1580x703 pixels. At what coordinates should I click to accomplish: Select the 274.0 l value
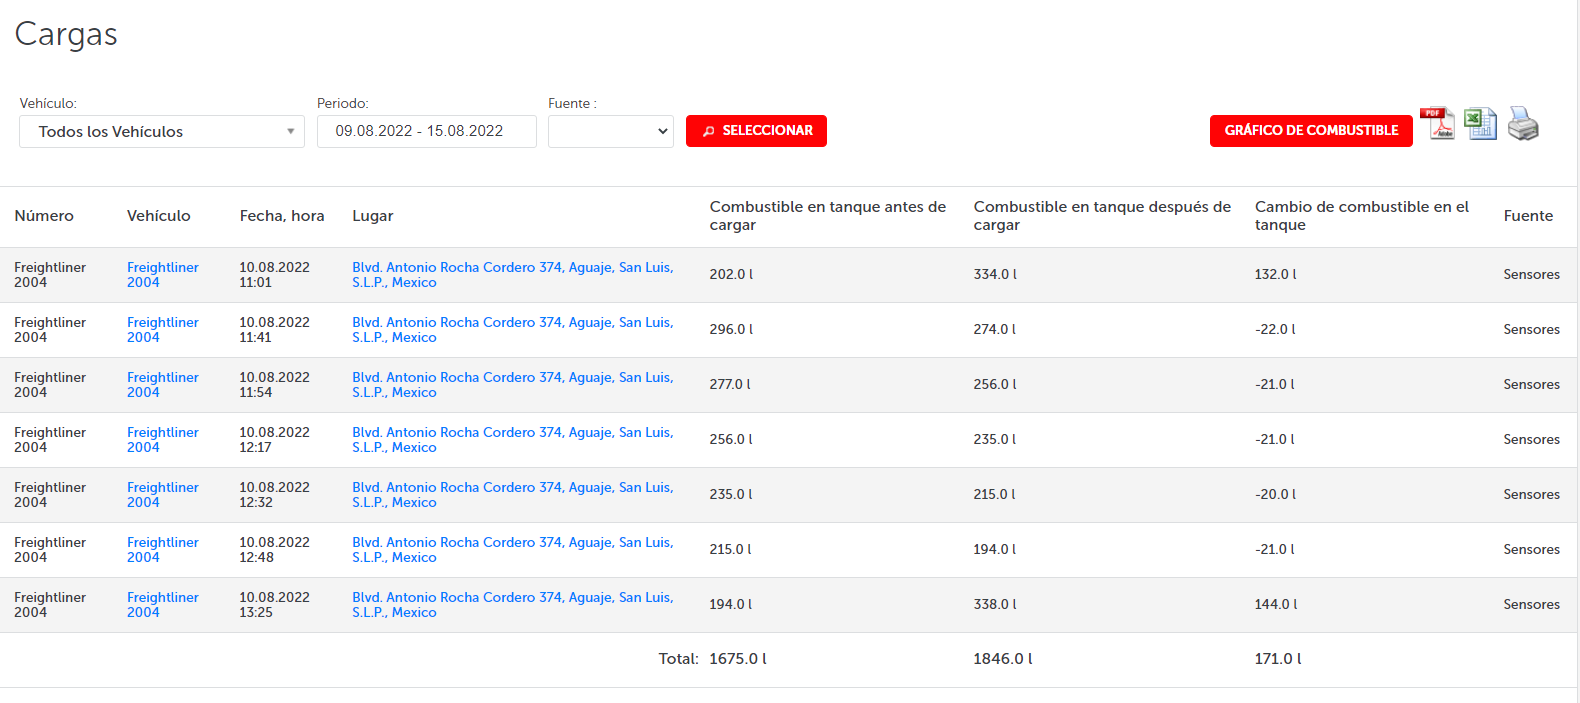pyautogui.click(x=995, y=329)
